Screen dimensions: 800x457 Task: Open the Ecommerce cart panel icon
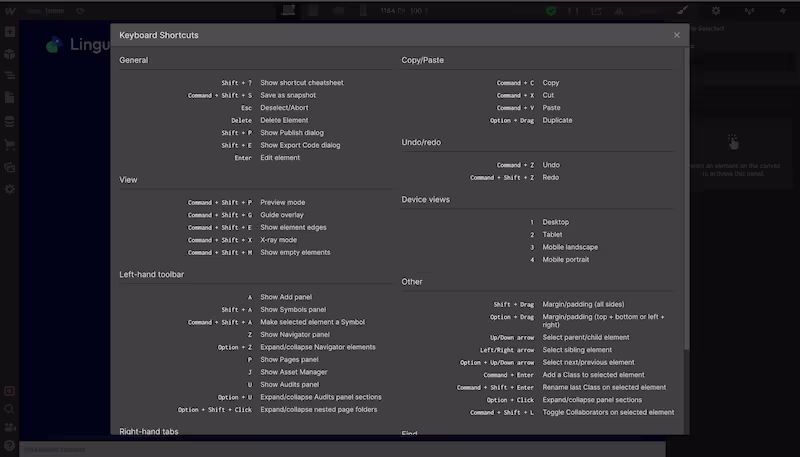point(10,145)
